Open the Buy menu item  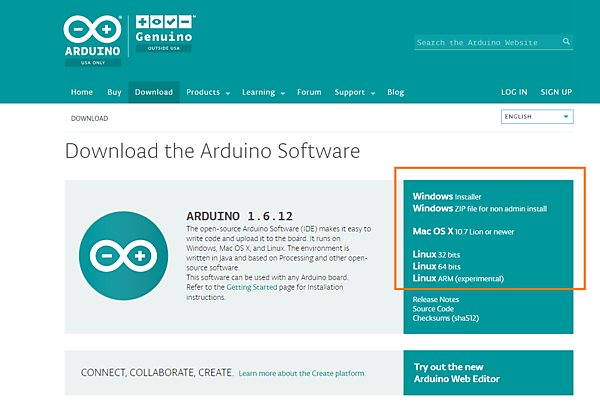point(114,92)
